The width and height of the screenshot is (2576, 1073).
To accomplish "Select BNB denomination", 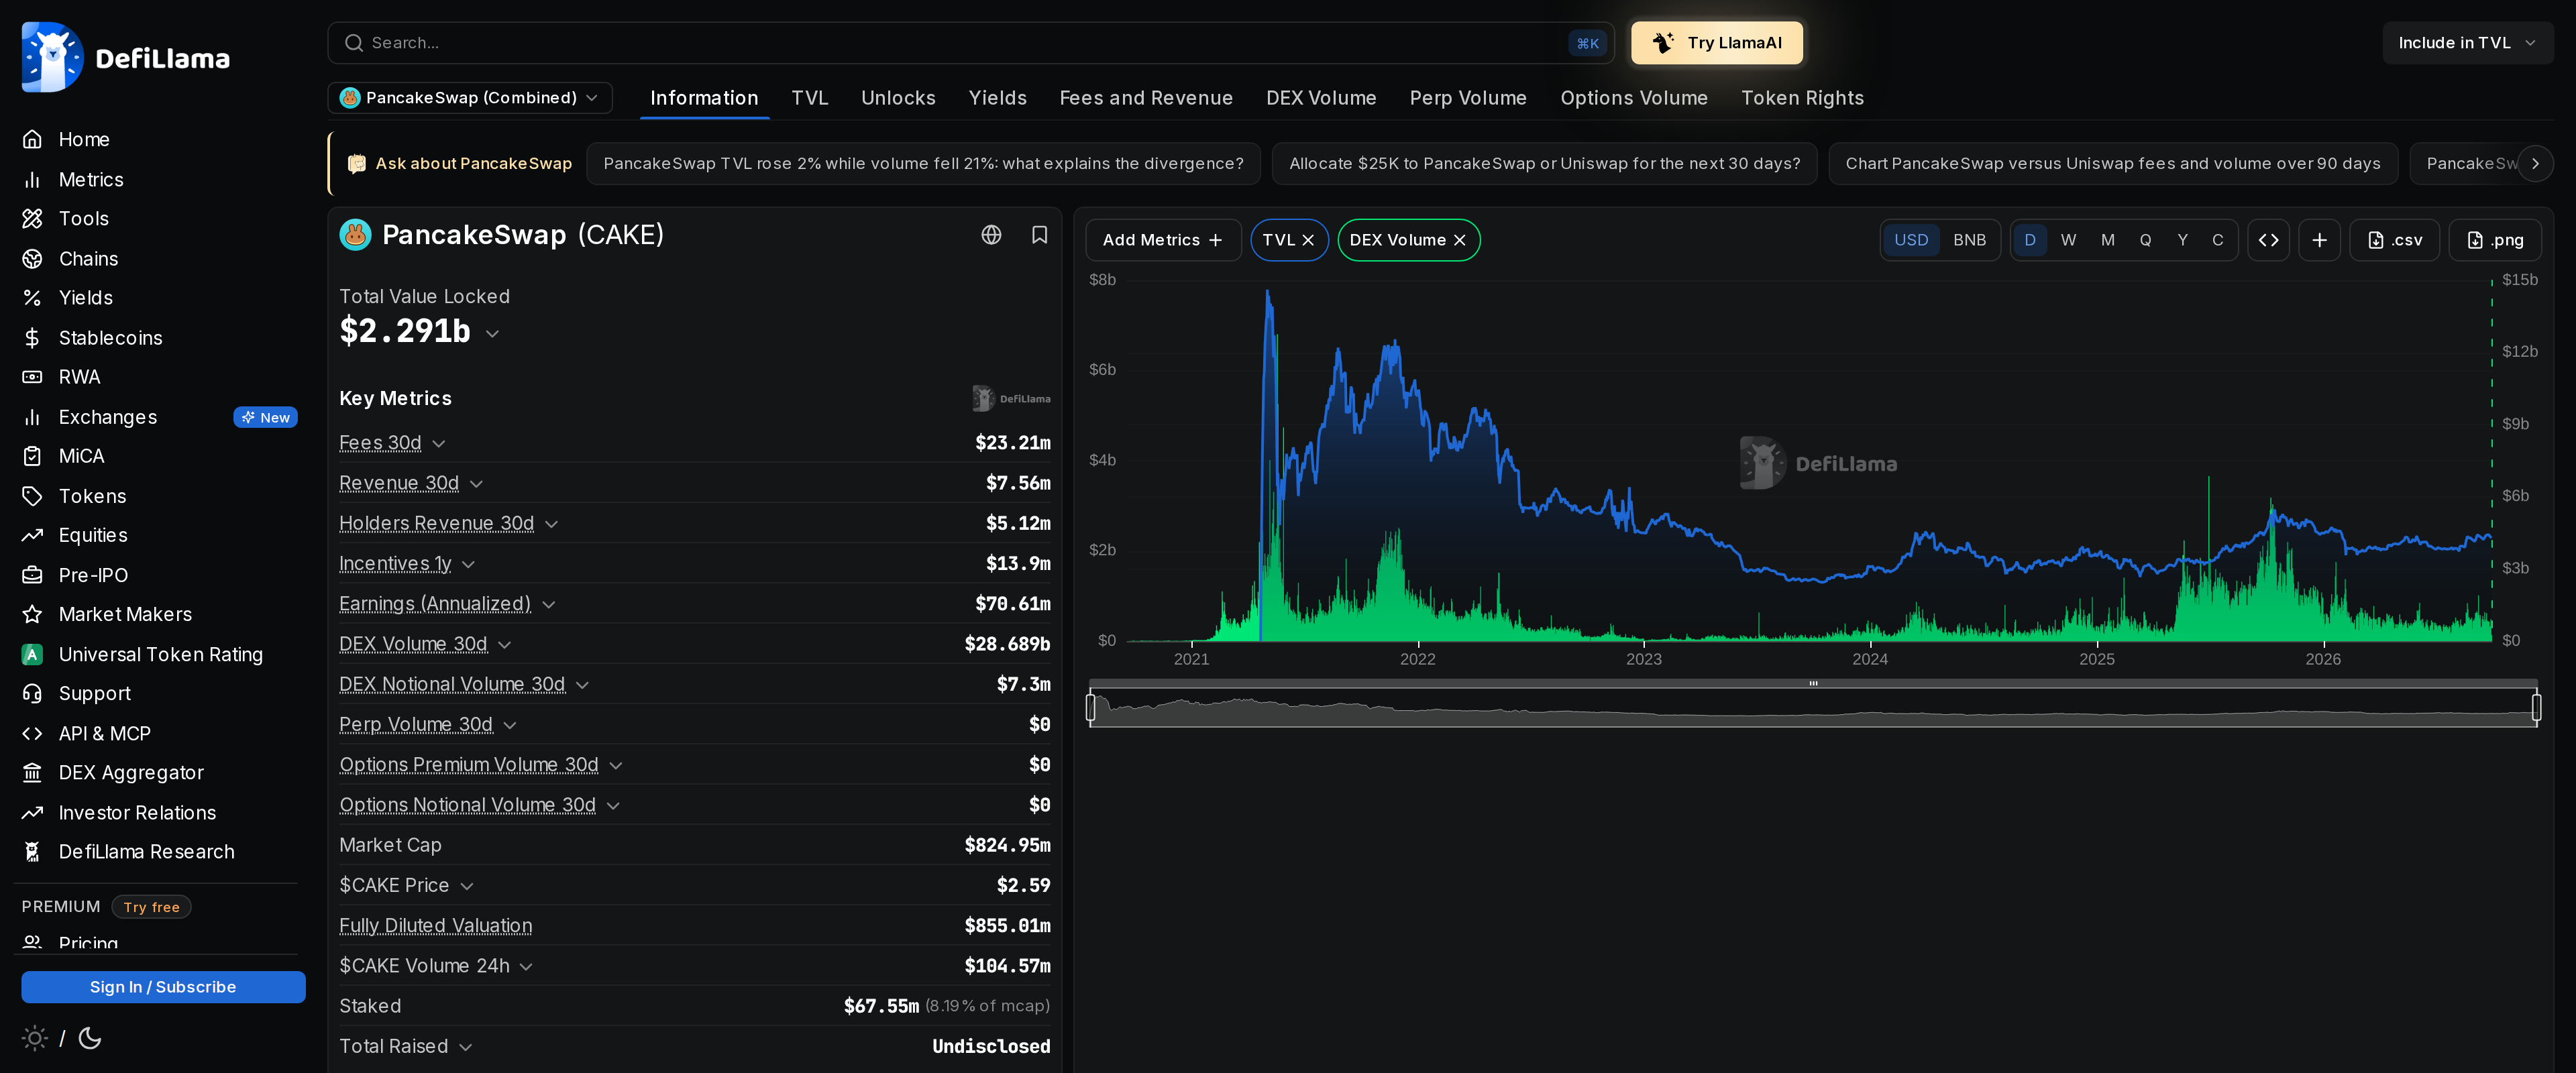I will click(x=1969, y=240).
